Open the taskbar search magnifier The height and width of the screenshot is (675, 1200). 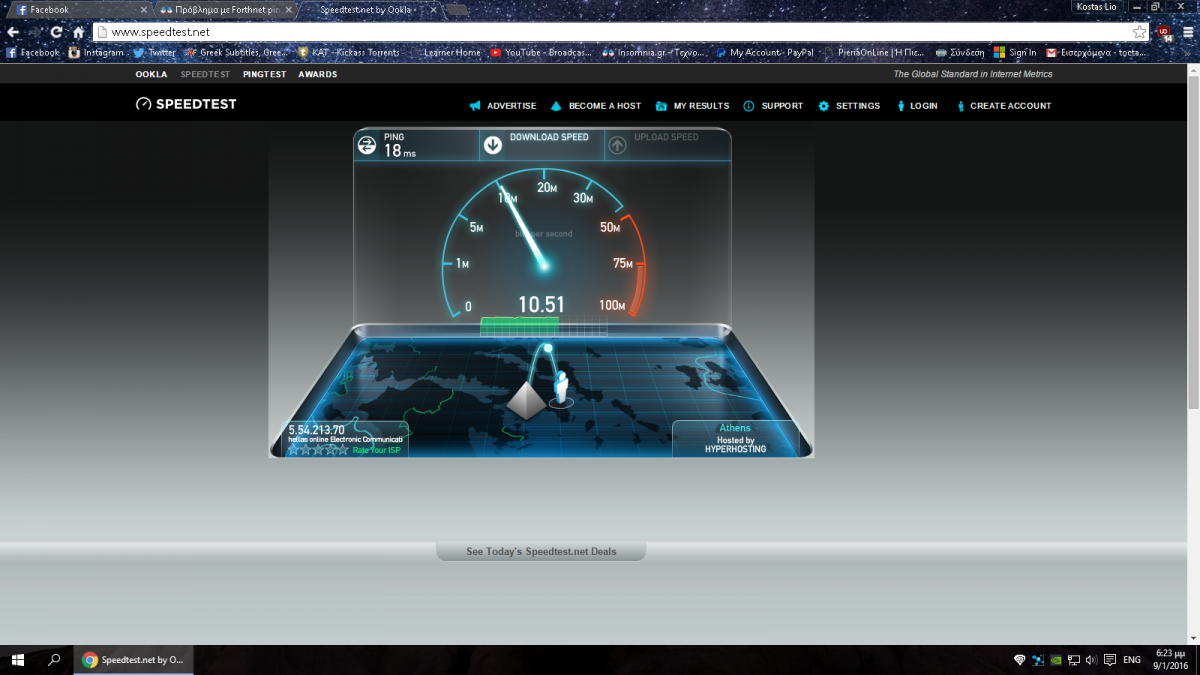55,660
